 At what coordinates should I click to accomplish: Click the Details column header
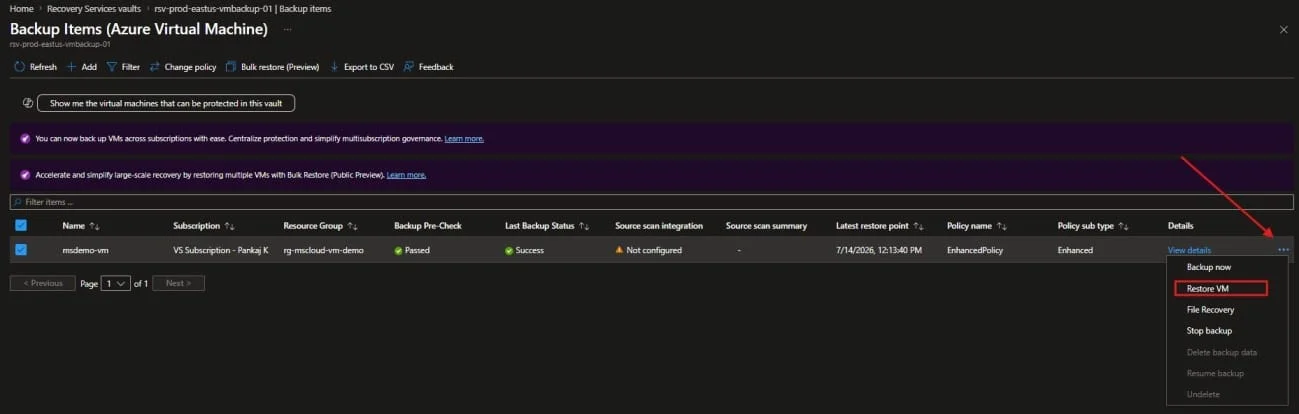click(x=1180, y=226)
